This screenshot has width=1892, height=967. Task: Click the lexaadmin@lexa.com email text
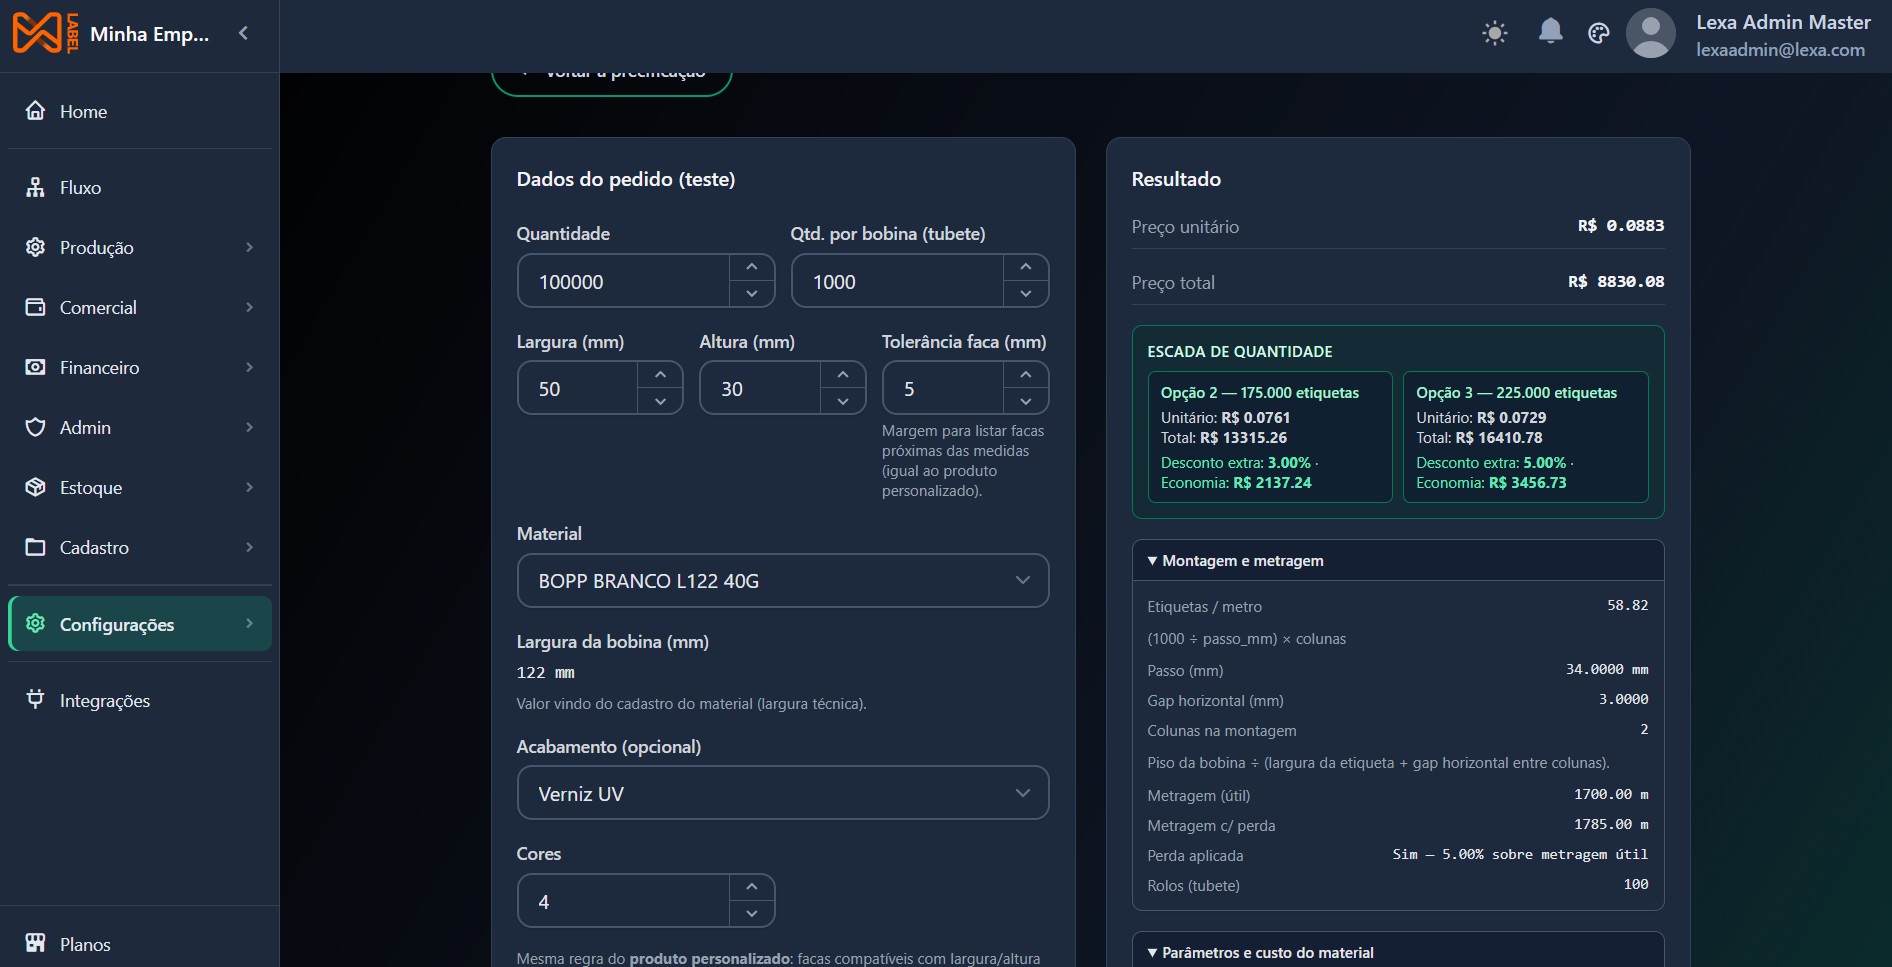pyautogui.click(x=1780, y=50)
